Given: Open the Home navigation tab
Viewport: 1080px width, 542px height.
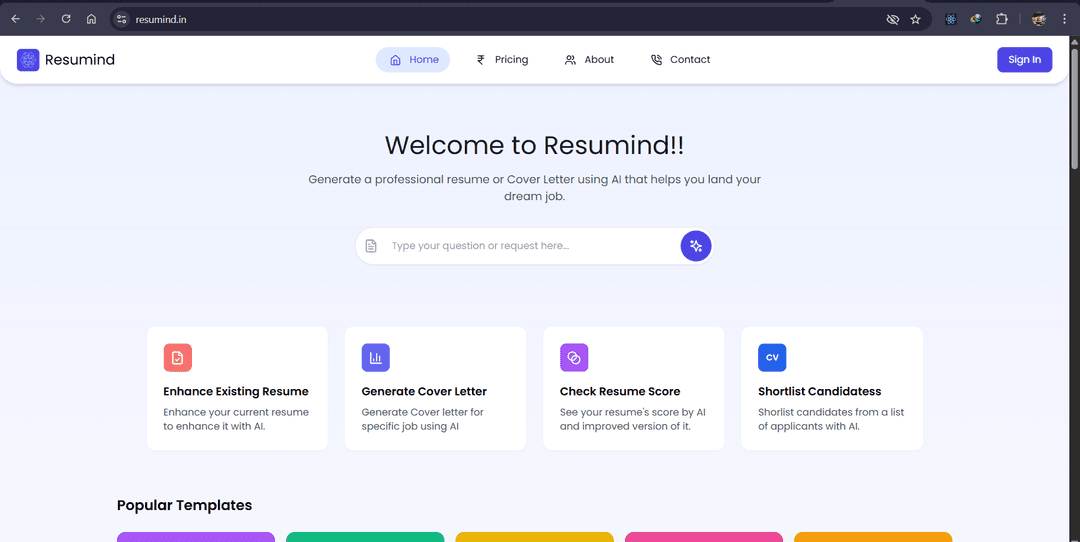Looking at the screenshot, I should [413, 60].
